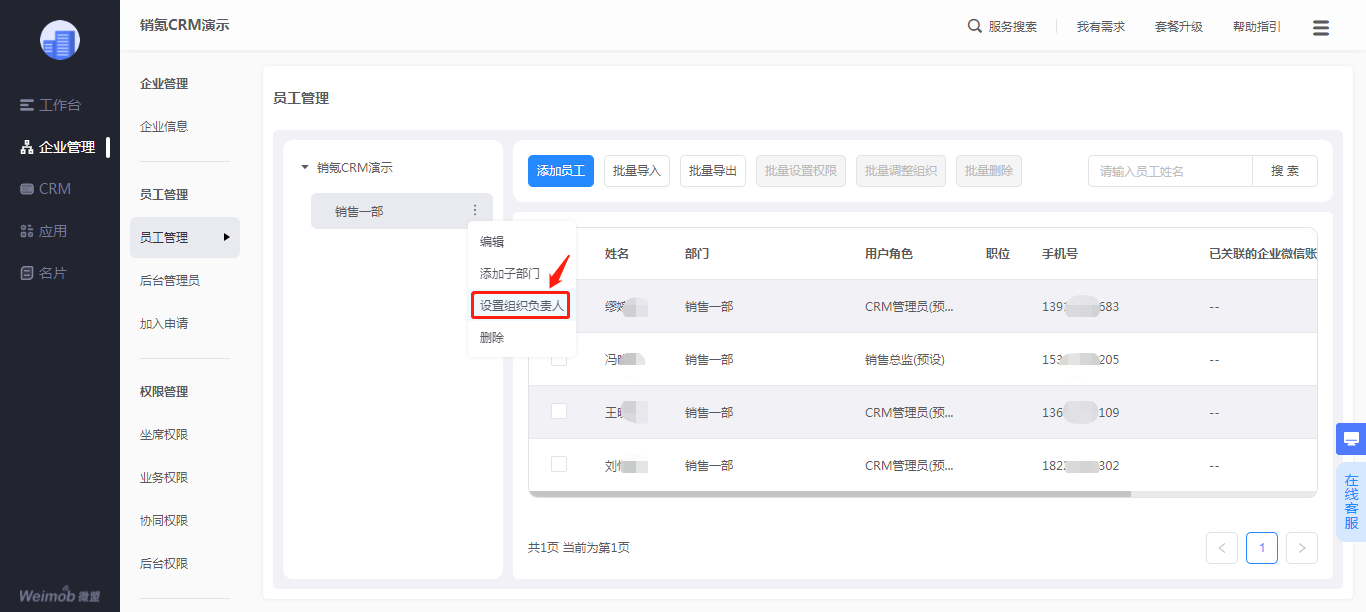Open 企业信息 in the secondary menu

click(164, 127)
